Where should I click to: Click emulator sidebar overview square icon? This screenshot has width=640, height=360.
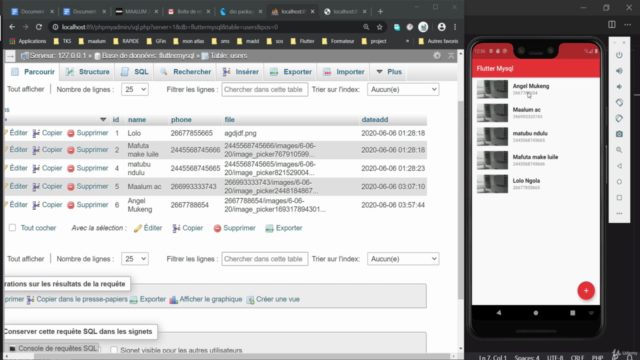(619, 198)
